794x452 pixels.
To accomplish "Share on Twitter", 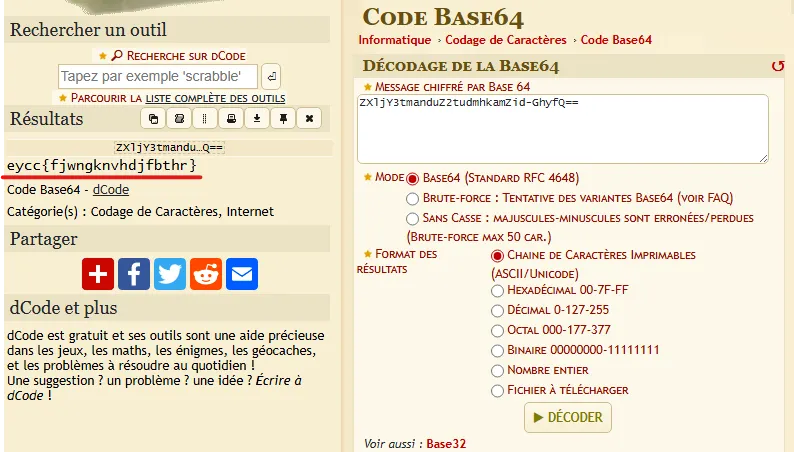I will [x=170, y=274].
